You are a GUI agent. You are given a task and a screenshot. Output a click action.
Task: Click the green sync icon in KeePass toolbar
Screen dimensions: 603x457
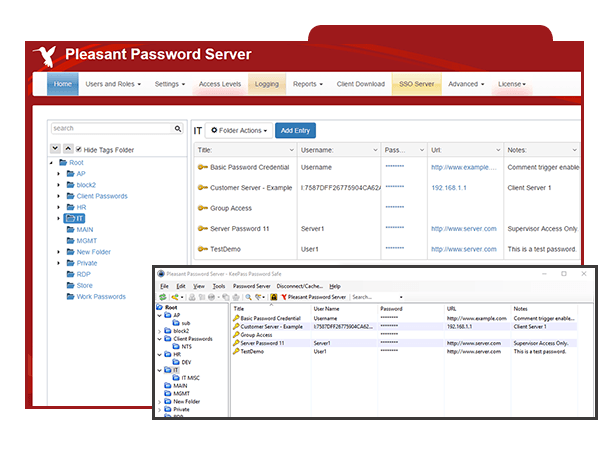pos(163,297)
